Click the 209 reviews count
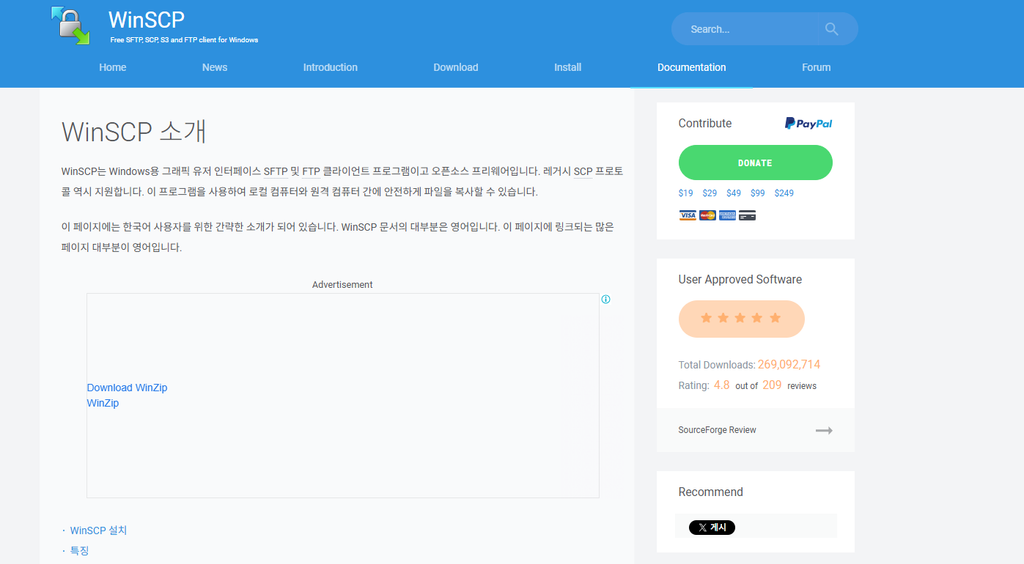This screenshot has height=564, width=1024. pos(772,385)
